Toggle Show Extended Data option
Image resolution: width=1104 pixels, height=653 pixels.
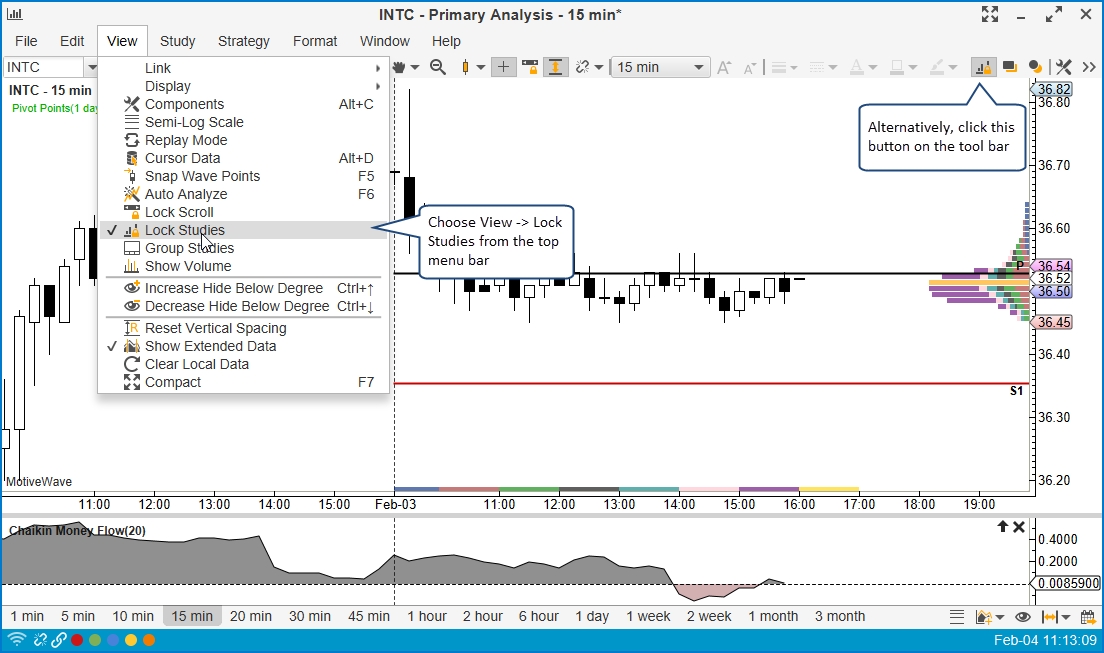pos(210,346)
